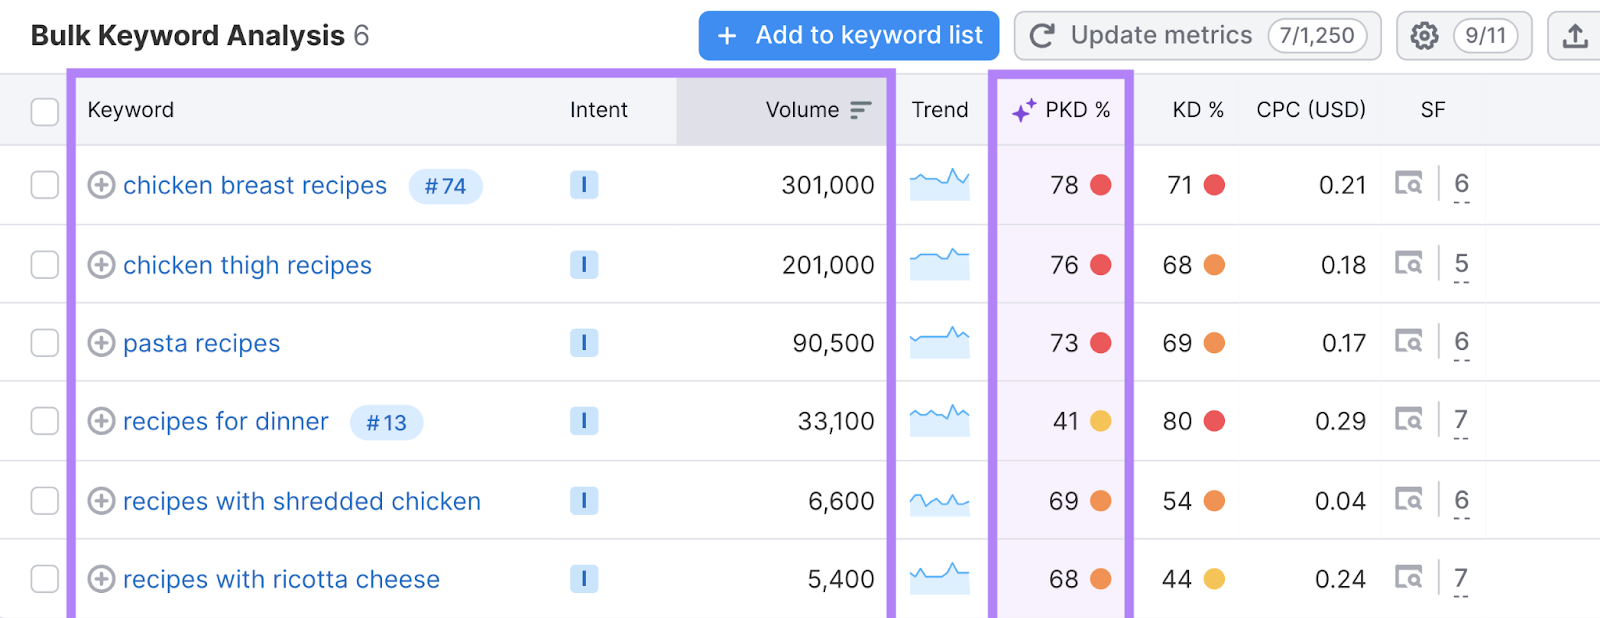Image resolution: width=1600 pixels, height=618 pixels.
Task: Click plus icon beside pasta recipes
Action: pyautogui.click(x=101, y=343)
